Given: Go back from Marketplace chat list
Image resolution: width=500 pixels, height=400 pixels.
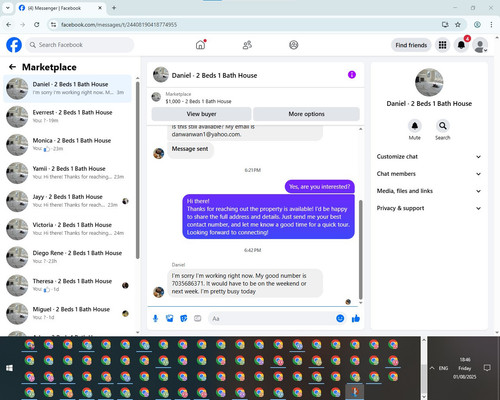Looking at the screenshot, I should tap(12, 67).
